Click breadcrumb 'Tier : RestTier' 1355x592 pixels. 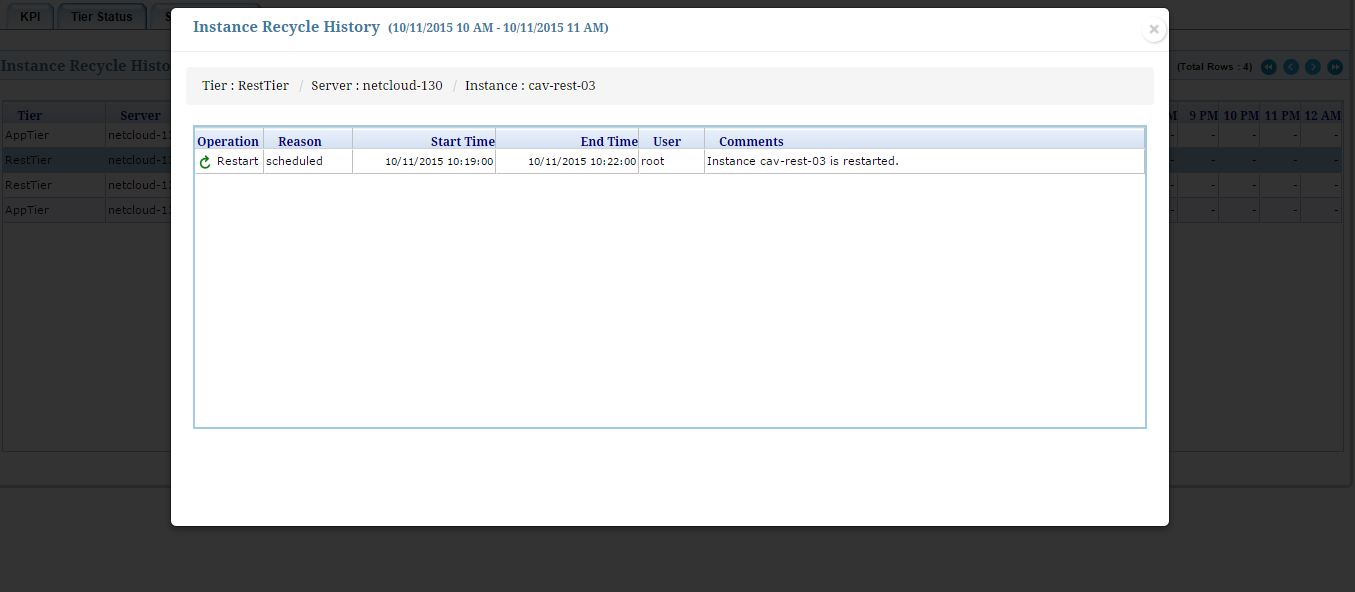245,86
